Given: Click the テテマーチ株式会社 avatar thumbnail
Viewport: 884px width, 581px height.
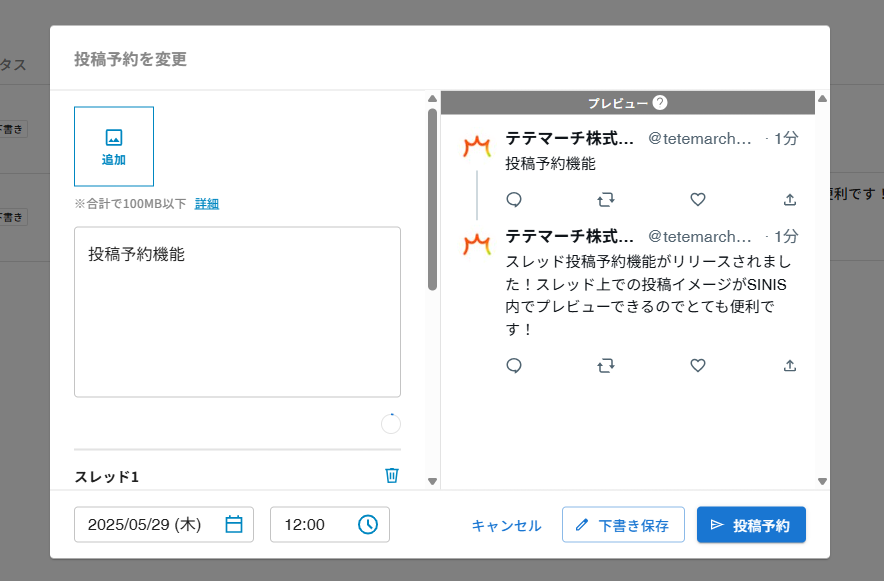Looking at the screenshot, I should coord(475,141).
